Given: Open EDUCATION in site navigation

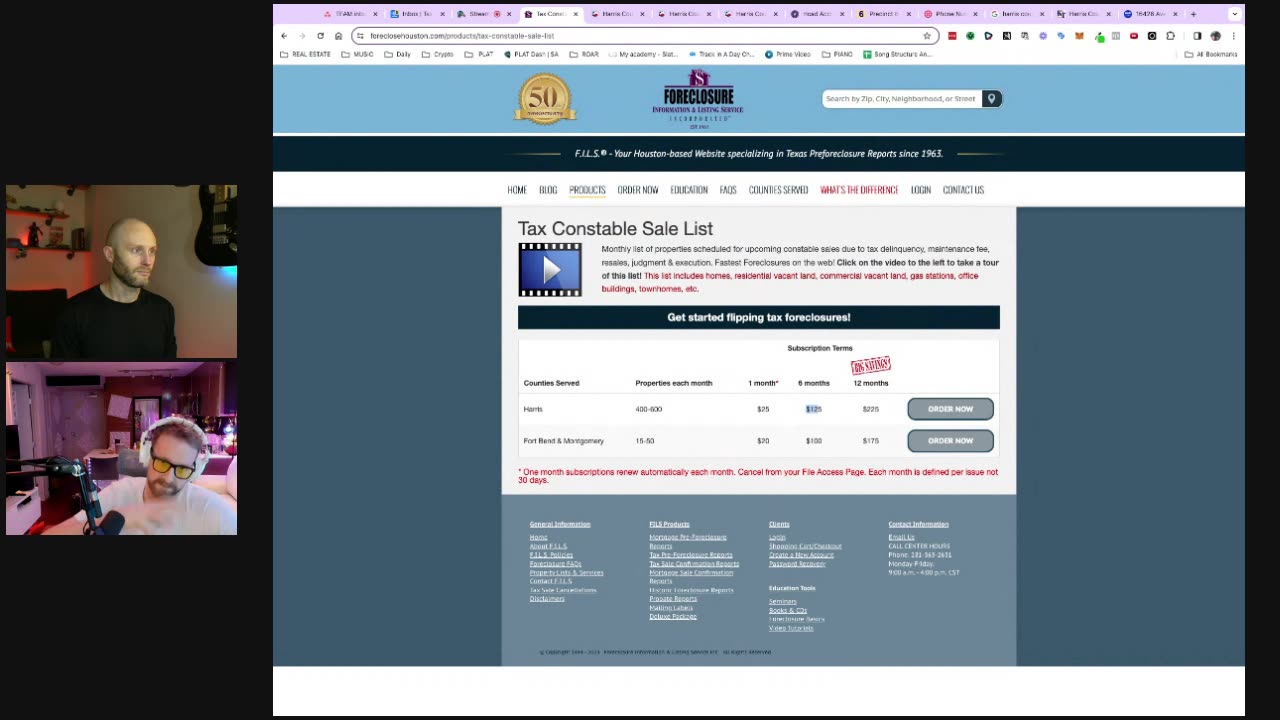Looking at the screenshot, I should click(689, 190).
